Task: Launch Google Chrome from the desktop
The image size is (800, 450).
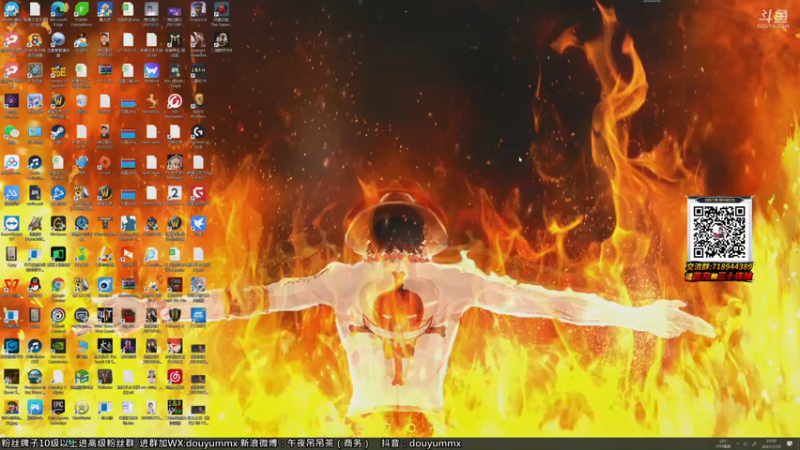Action: pos(58,285)
